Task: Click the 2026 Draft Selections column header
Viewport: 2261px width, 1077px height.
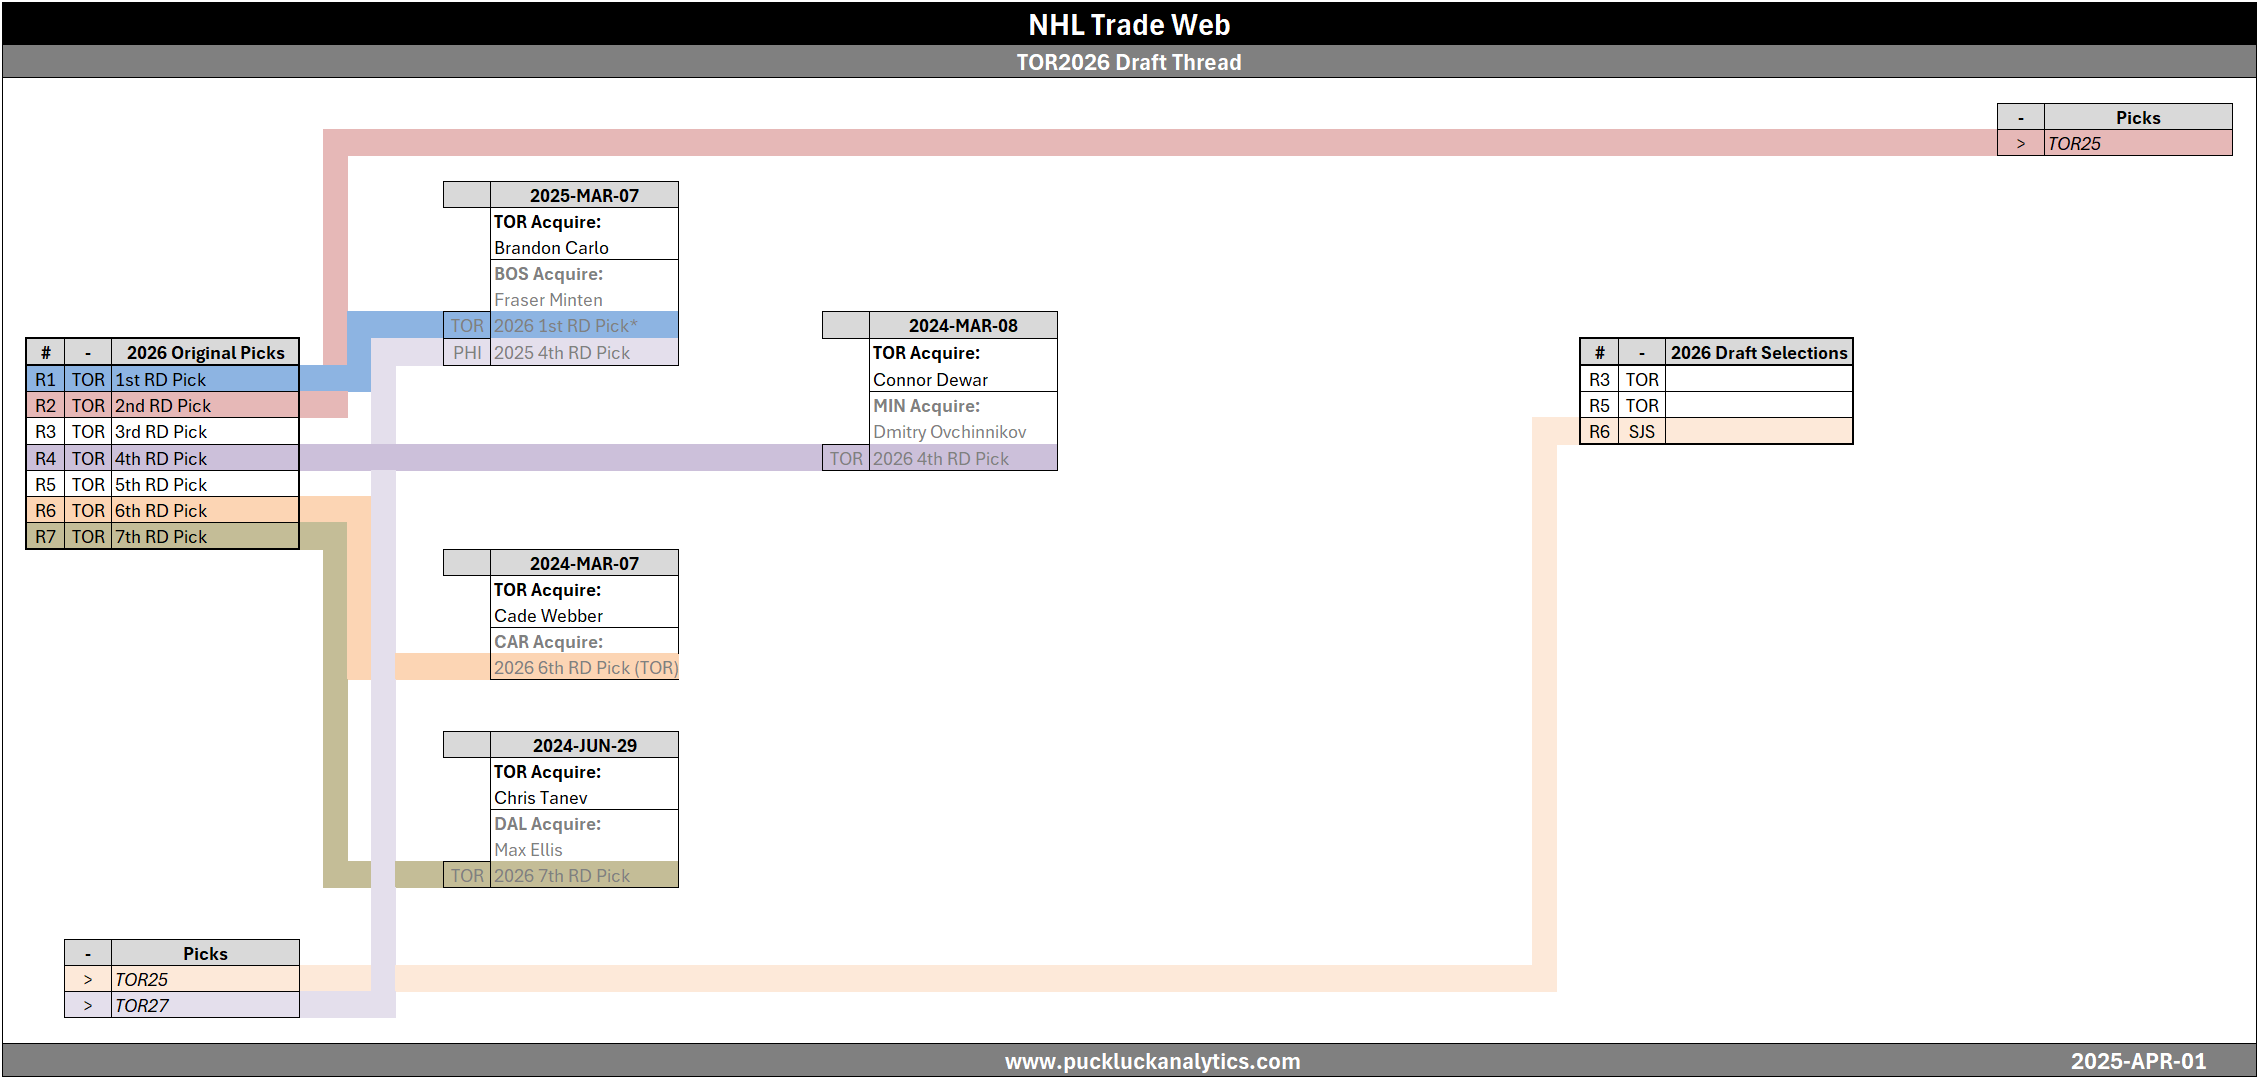Action: tap(1758, 353)
